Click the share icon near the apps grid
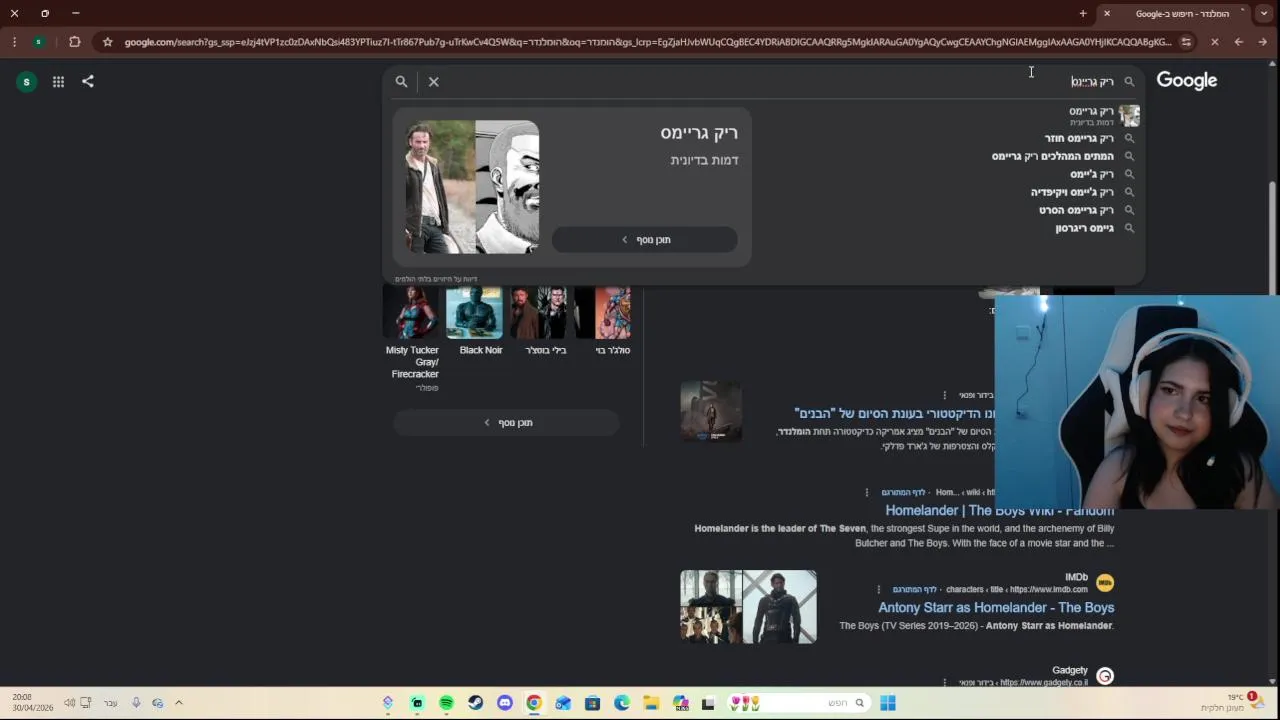The image size is (1280, 720). [x=88, y=81]
